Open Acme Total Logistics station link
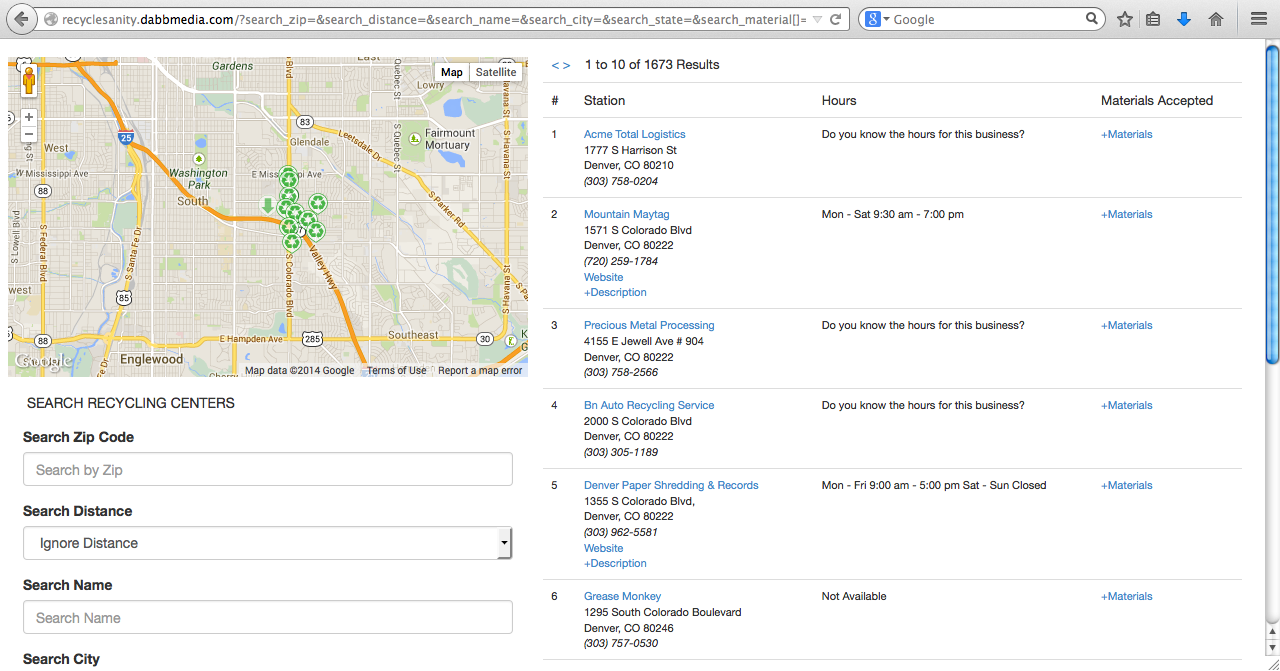 [x=635, y=134]
